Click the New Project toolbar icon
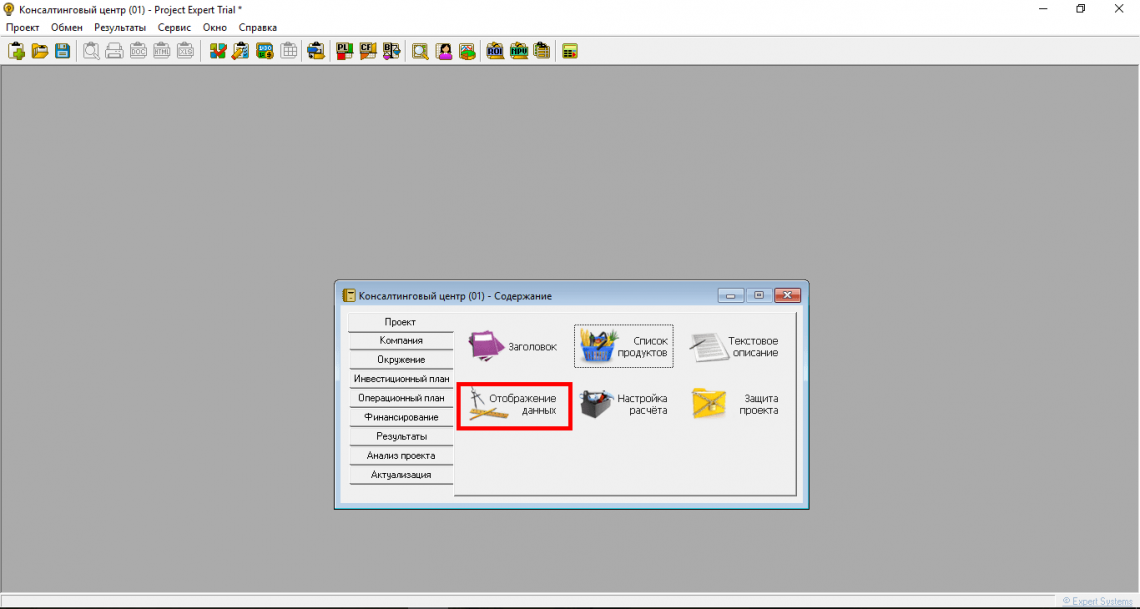This screenshot has width=1140, height=609. [16, 51]
